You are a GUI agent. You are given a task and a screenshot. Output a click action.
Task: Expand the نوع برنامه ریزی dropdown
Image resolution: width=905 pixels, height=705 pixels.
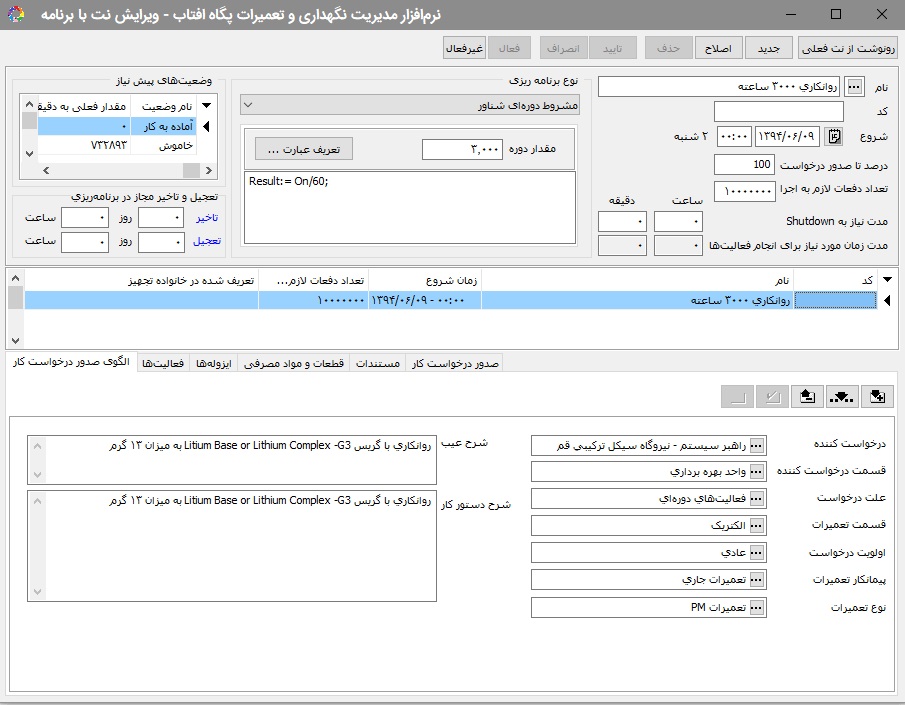tap(248, 104)
